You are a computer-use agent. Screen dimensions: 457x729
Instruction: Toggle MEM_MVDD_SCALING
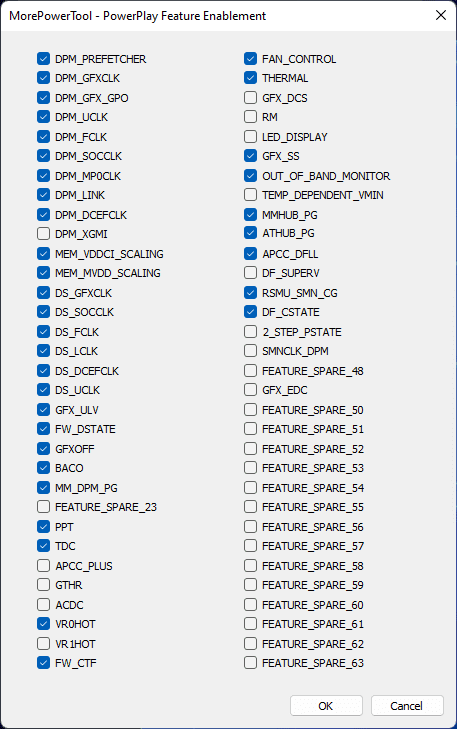43,273
